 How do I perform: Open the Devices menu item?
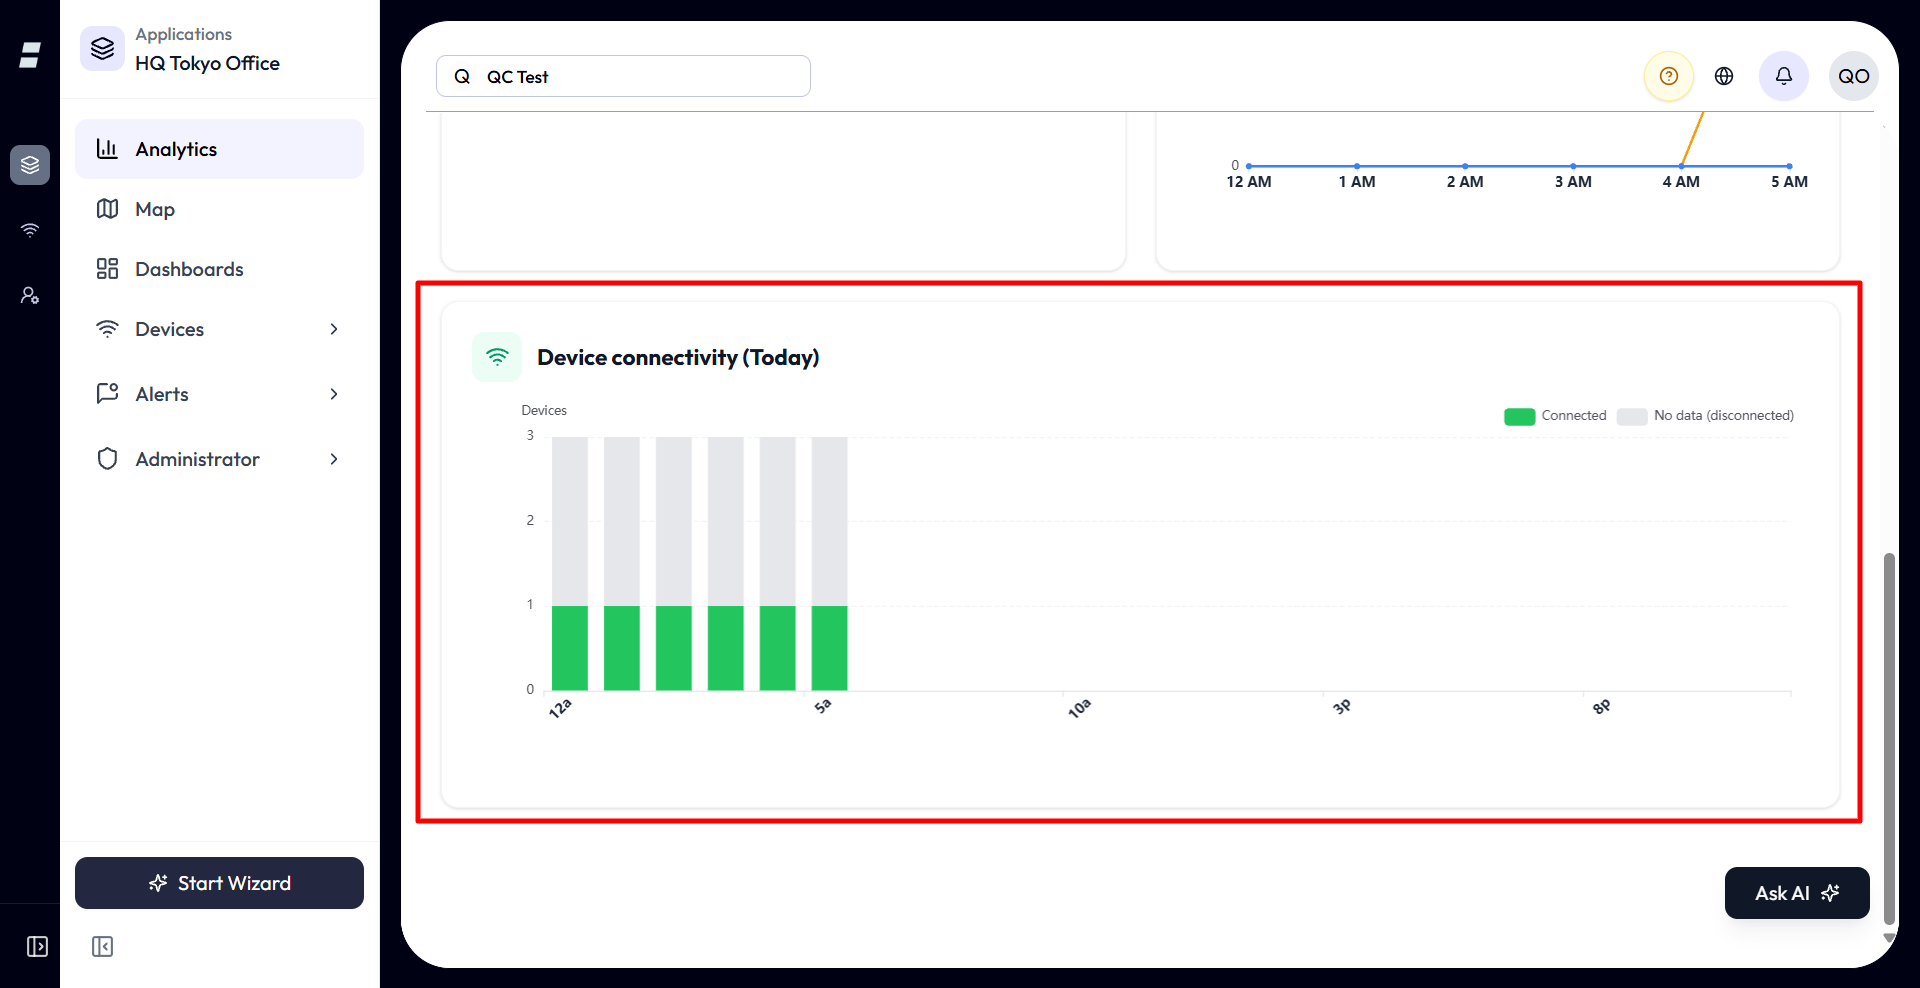pos(219,329)
